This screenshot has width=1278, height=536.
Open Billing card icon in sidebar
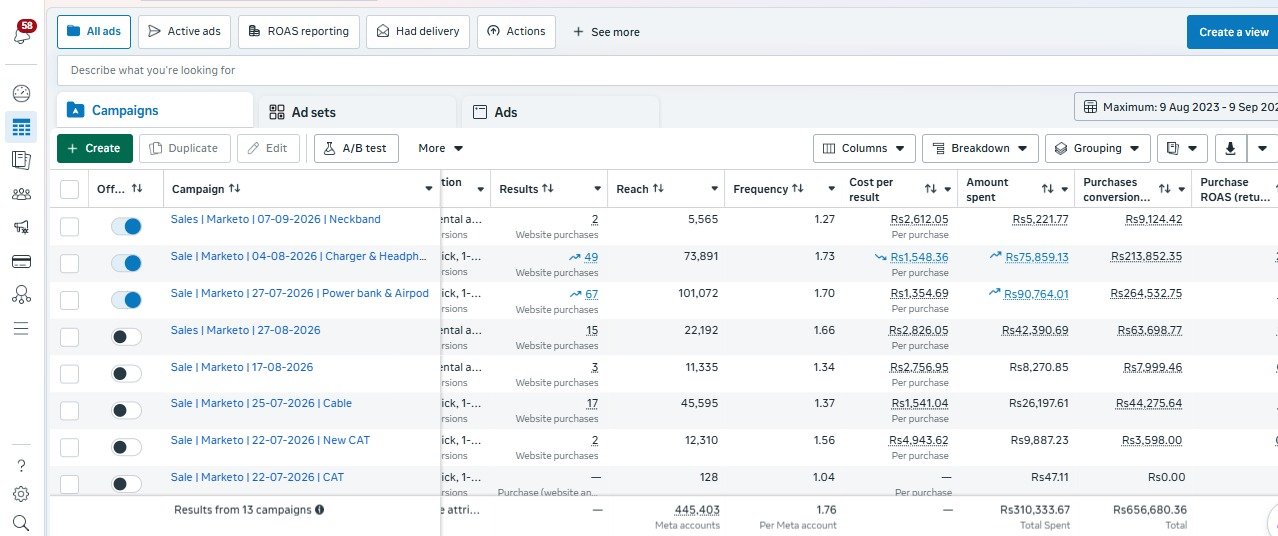click(x=21, y=262)
